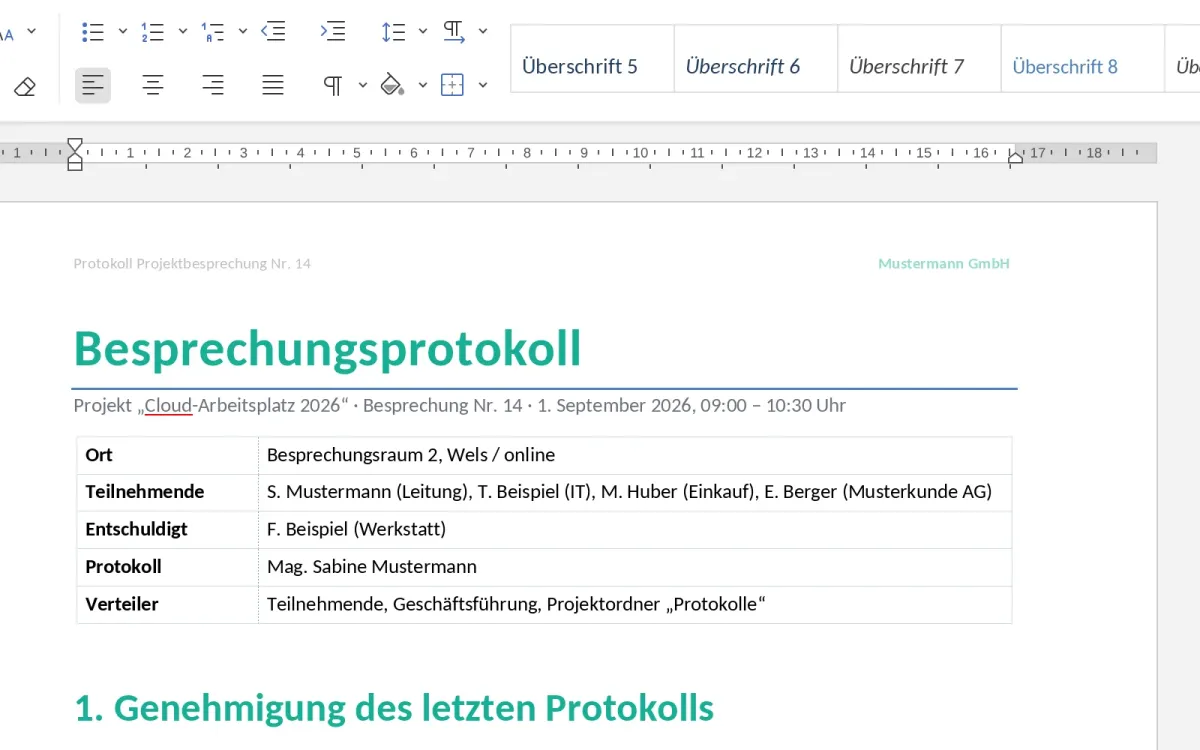This screenshot has width=1200, height=750.
Task: Click the Verteiler table cell
Action: pos(168,604)
